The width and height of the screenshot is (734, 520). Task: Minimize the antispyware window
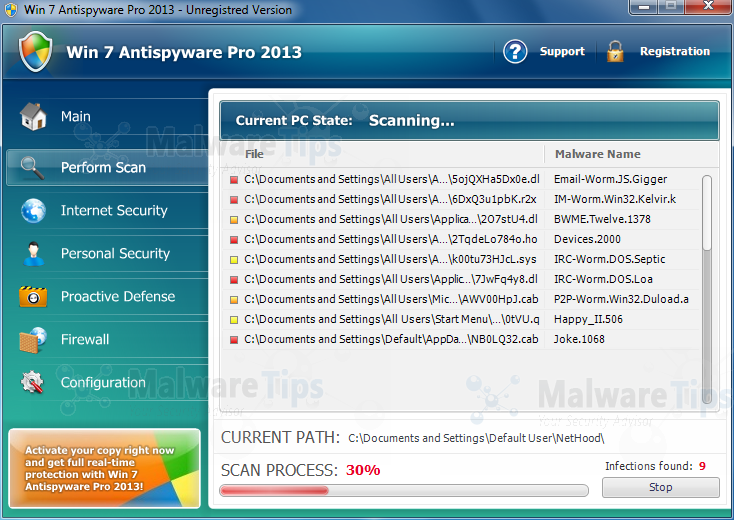(644, 7)
